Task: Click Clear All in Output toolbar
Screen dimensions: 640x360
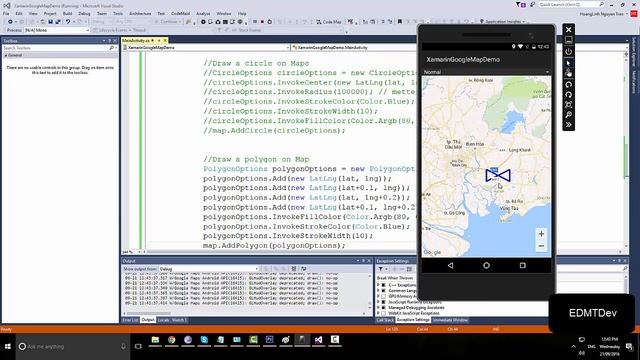Action: (293, 269)
